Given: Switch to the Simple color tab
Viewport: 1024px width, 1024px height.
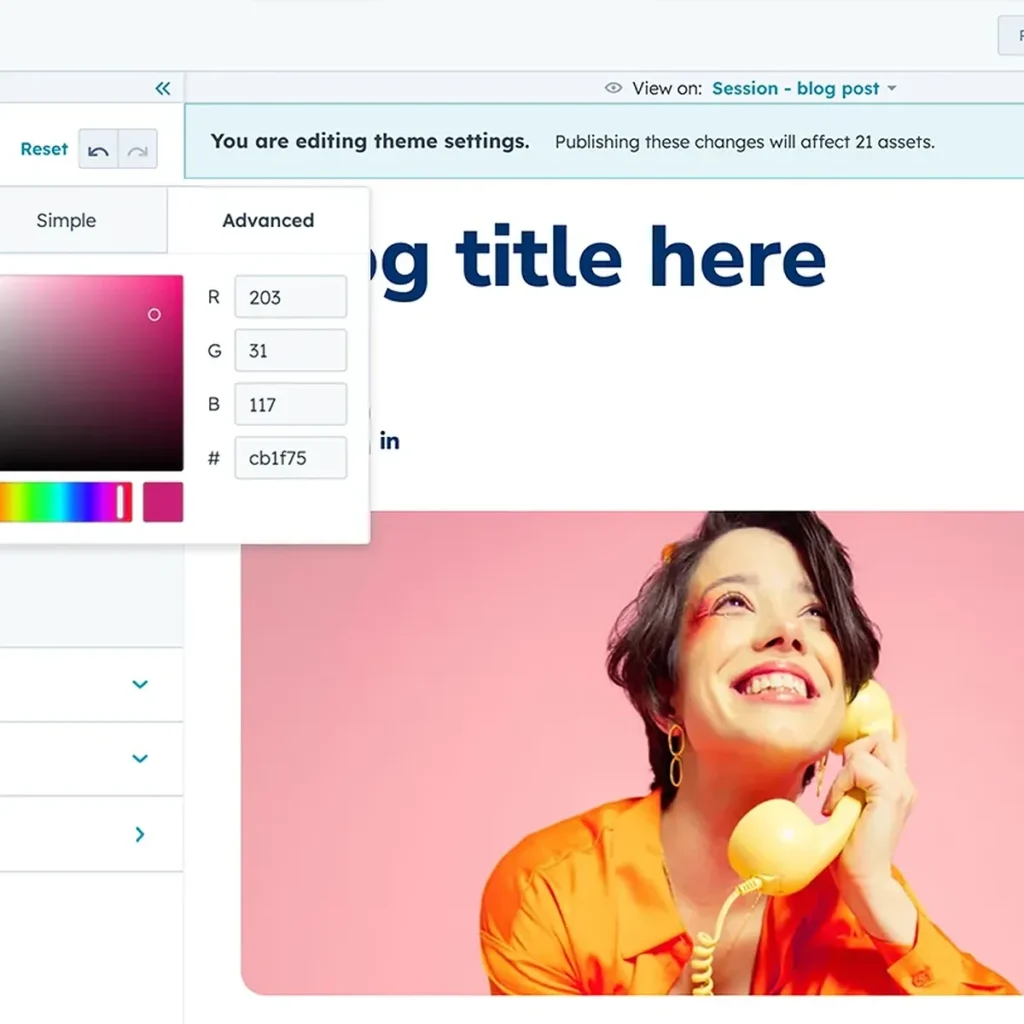Looking at the screenshot, I should (66, 221).
